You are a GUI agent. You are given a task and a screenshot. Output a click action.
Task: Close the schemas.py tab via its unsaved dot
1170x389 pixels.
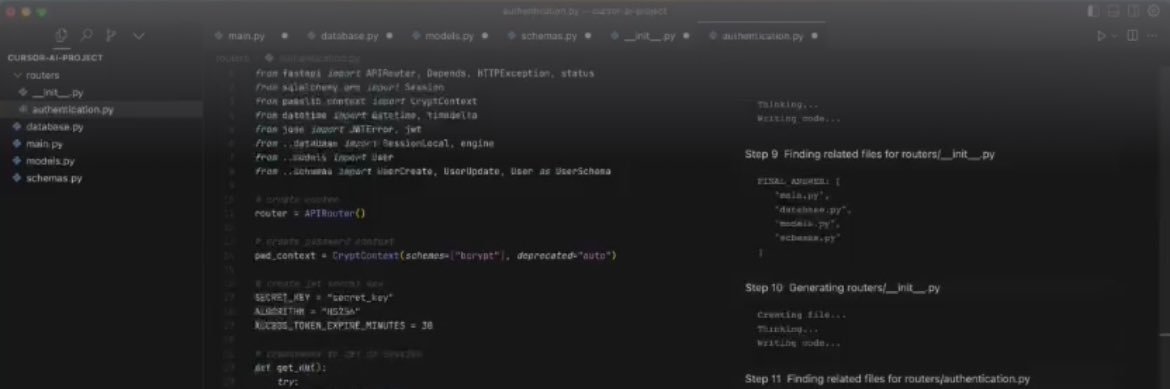coord(588,36)
